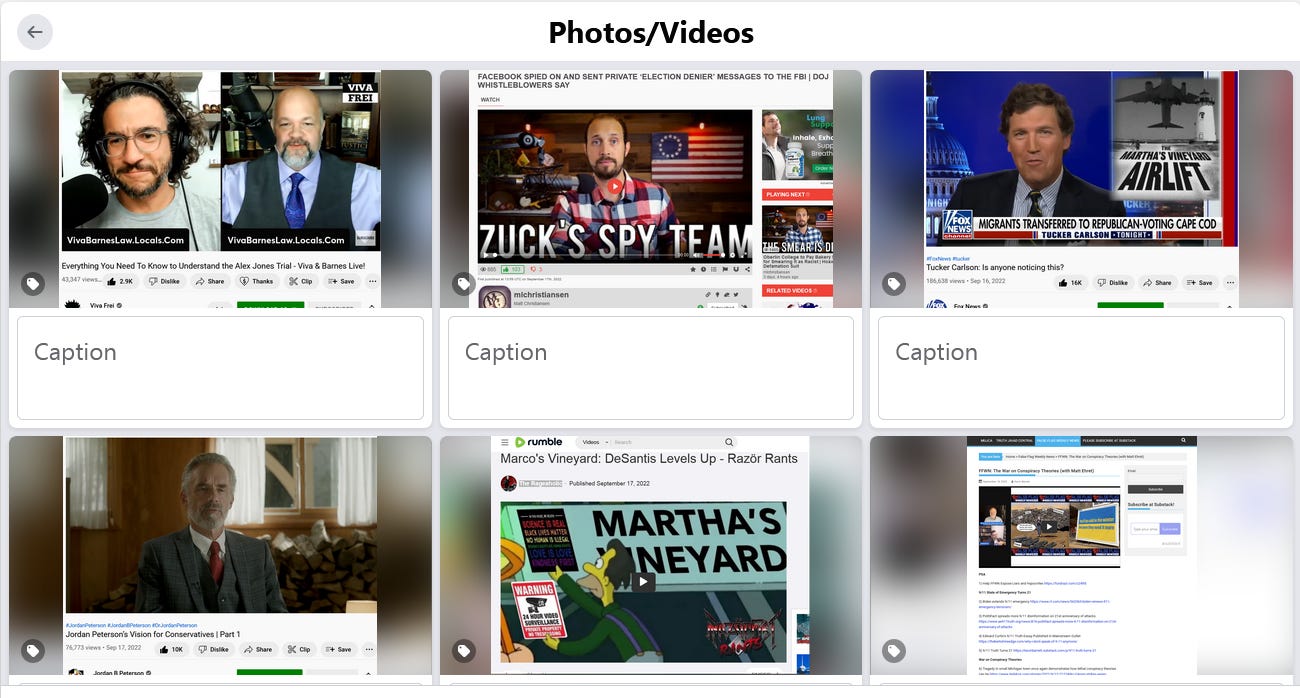This screenshot has height=698, width=1300.
Task: Add caption under Tucker Carlson photo
Action: click(x=1081, y=368)
